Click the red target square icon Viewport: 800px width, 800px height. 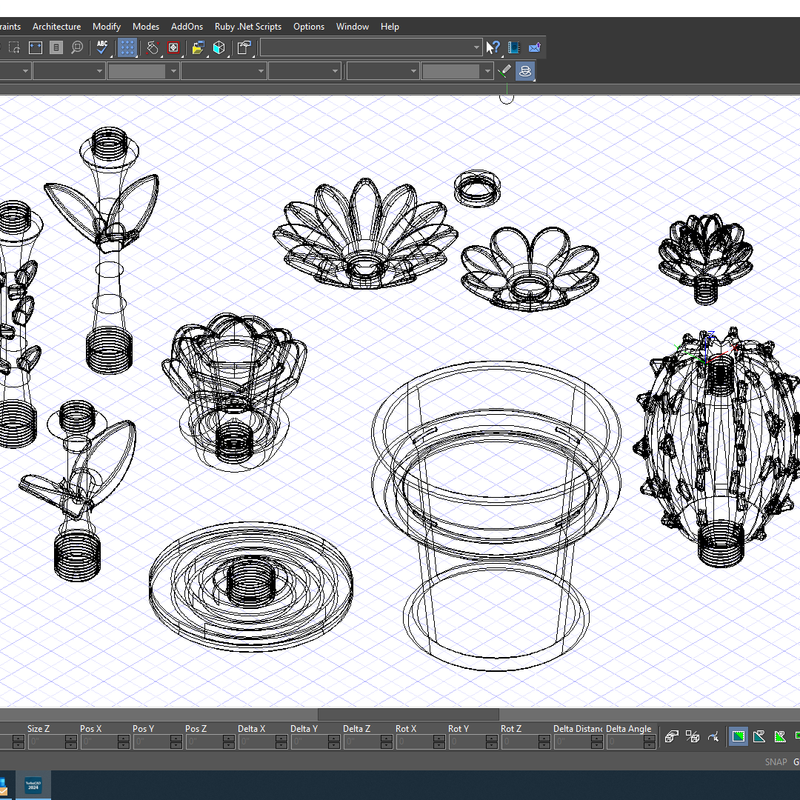click(173, 47)
